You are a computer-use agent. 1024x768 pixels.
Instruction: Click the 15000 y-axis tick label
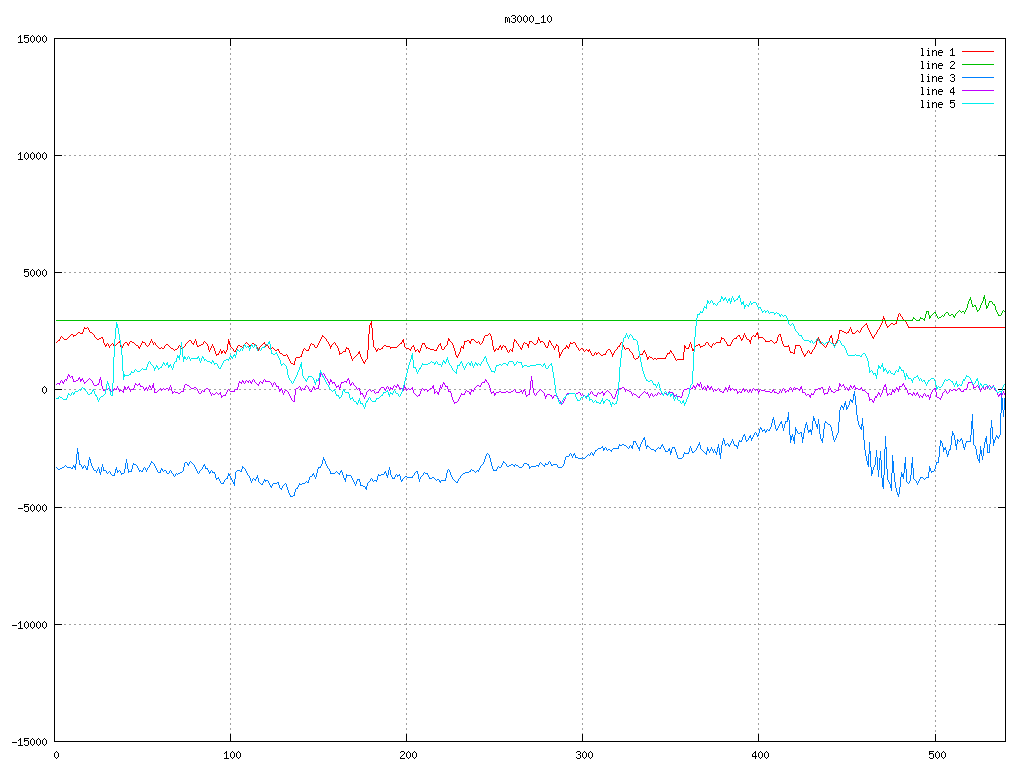pyautogui.click(x=32, y=39)
